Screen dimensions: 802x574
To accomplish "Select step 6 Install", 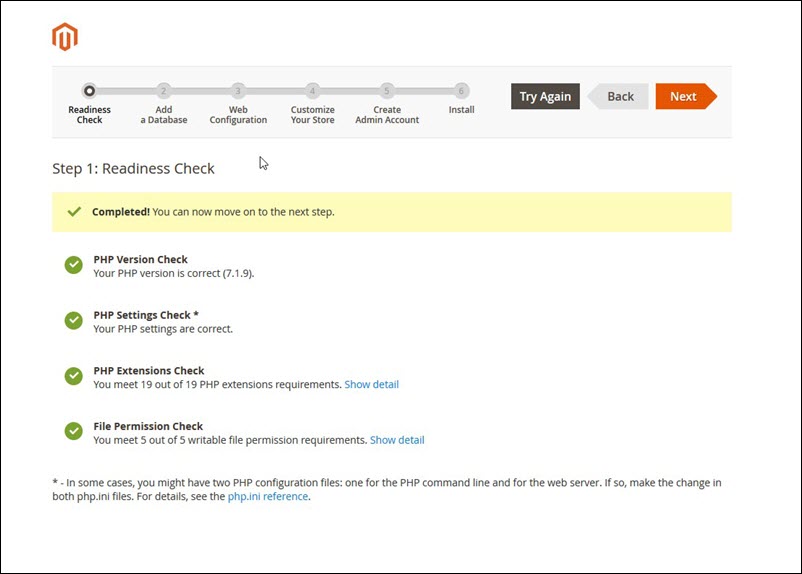I will tap(461, 91).
